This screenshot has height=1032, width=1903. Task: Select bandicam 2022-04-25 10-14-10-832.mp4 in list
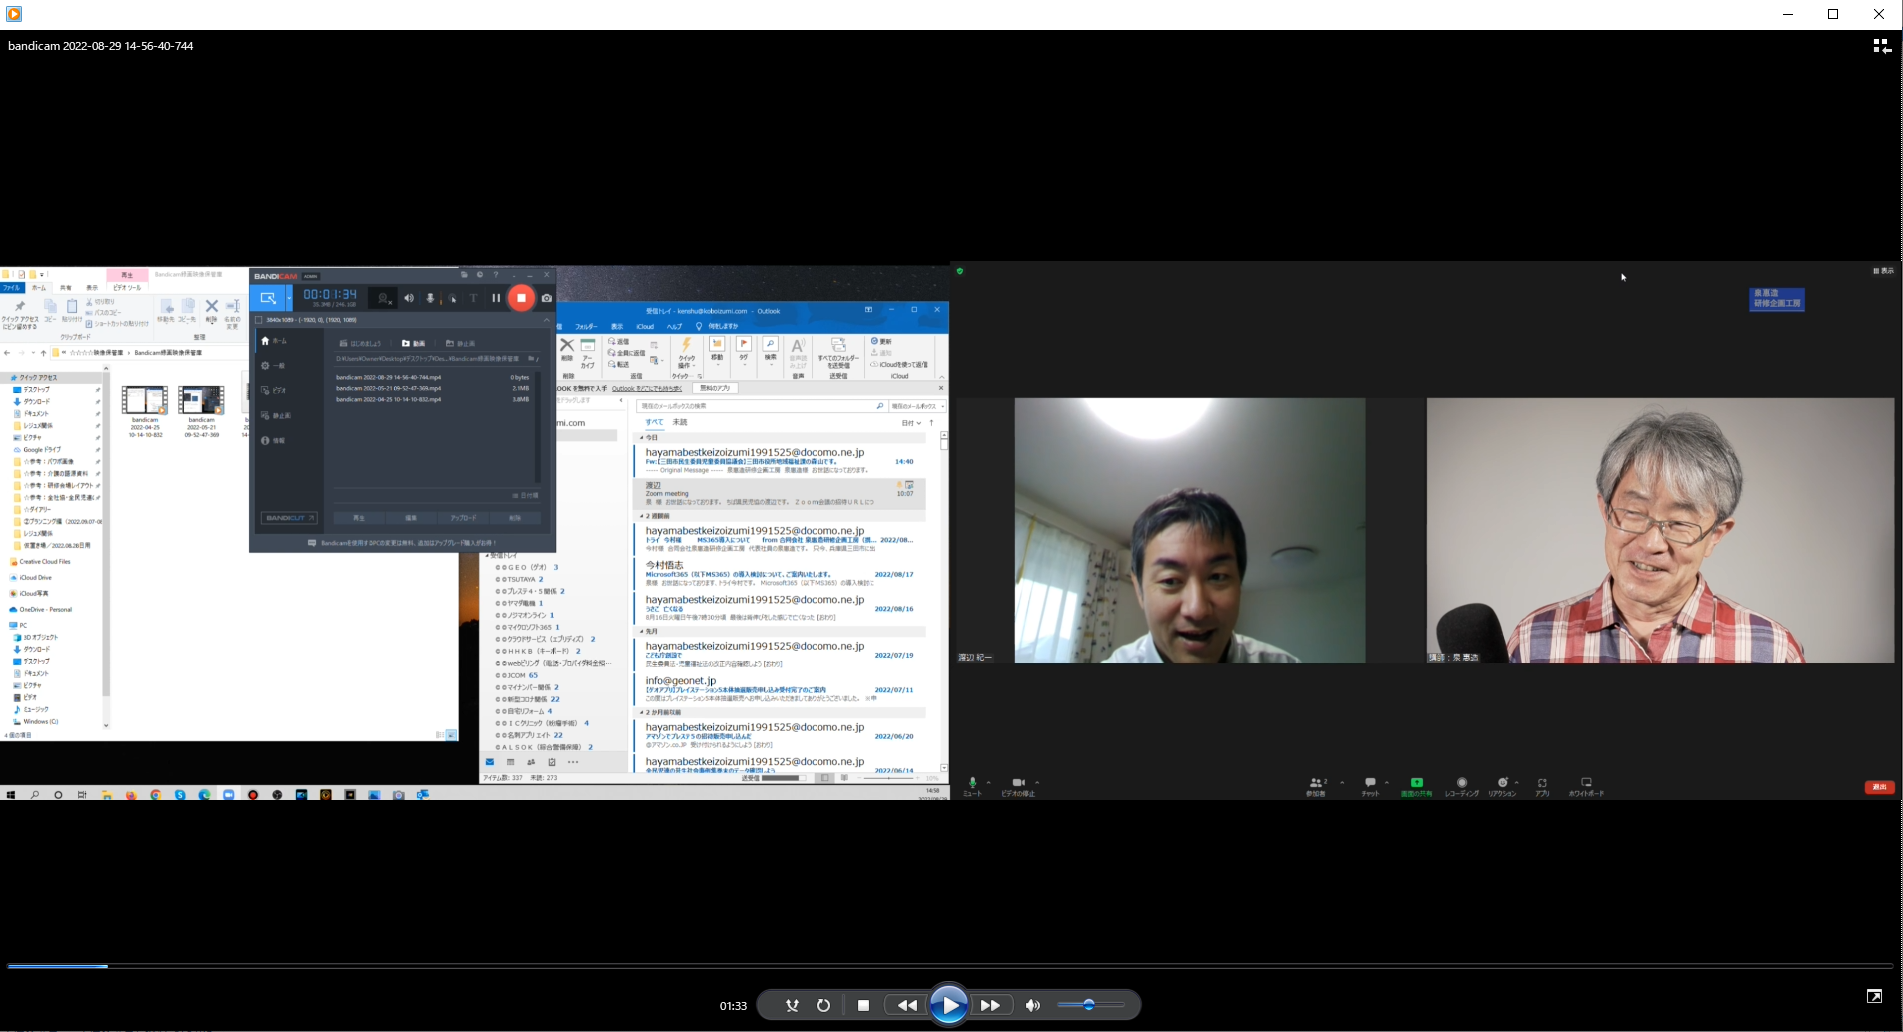pos(433,399)
